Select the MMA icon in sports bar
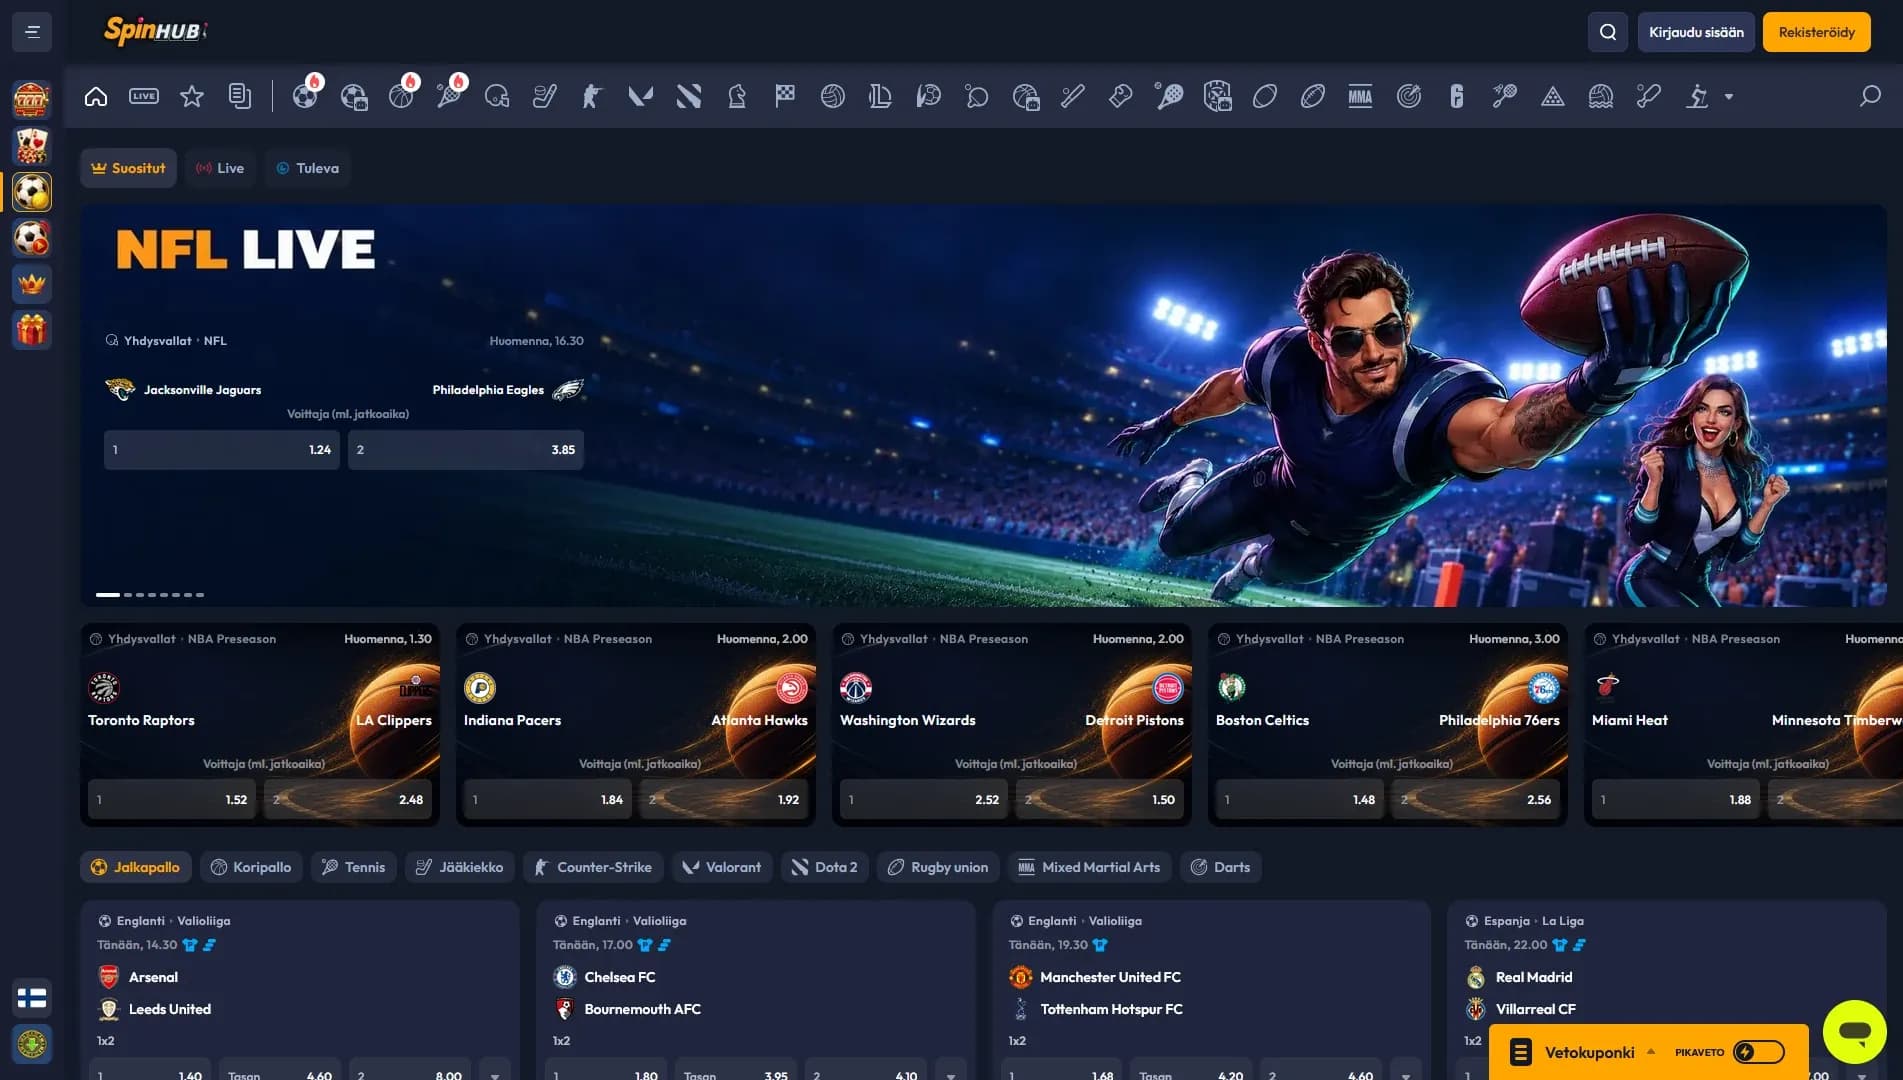 pos(1361,97)
